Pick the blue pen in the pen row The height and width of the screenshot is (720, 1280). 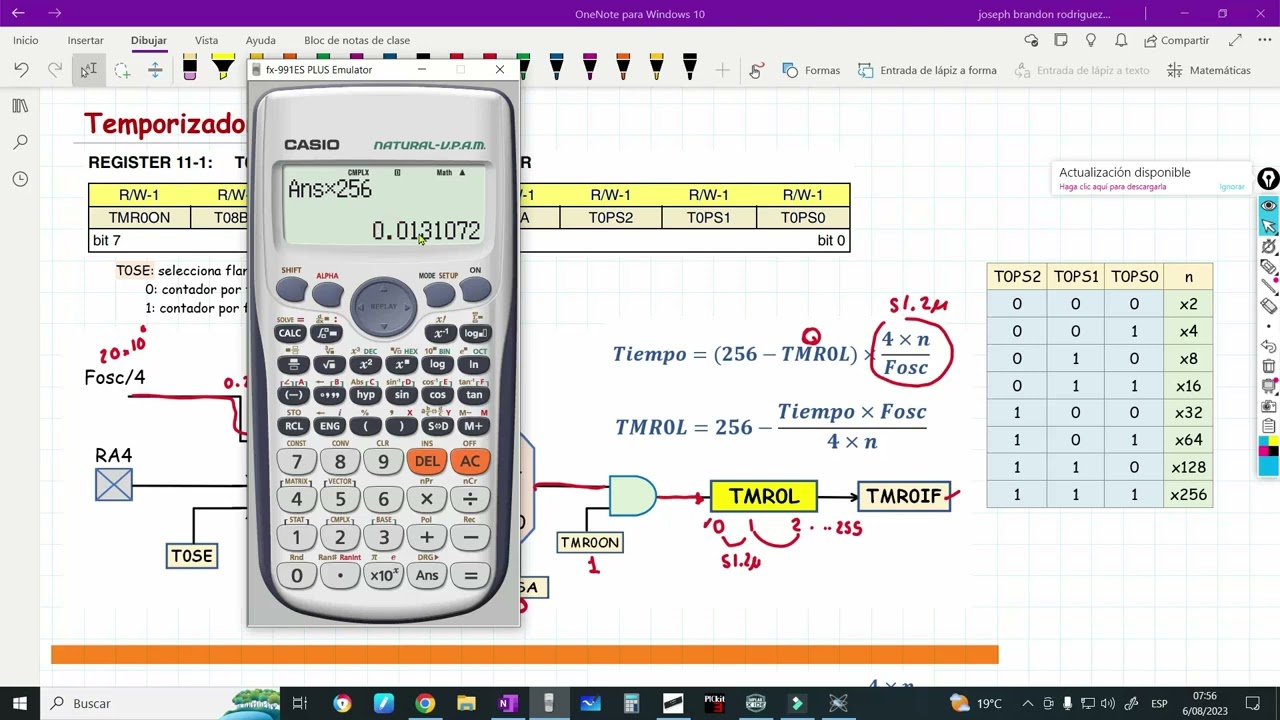556,68
